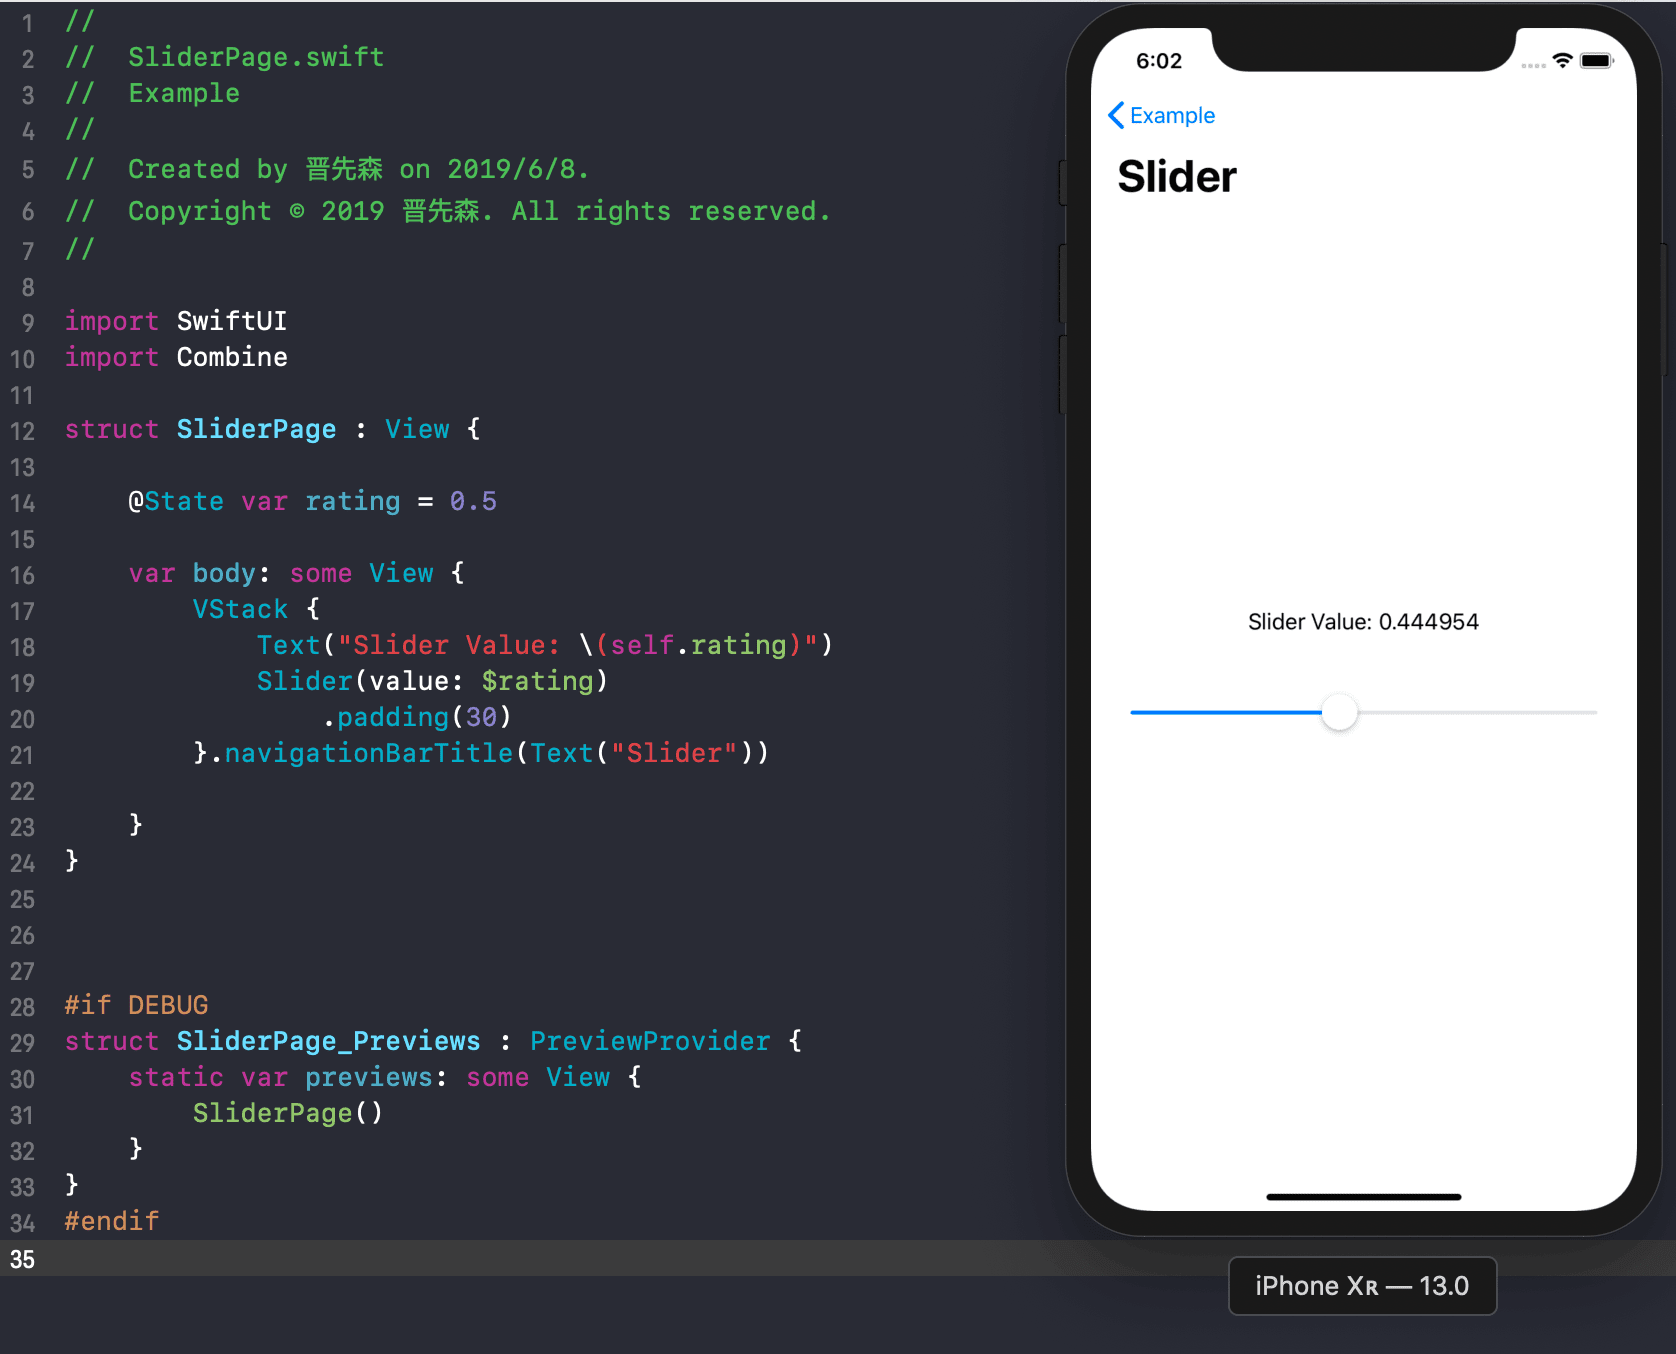Viewport: 1676px width, 1354px height.
Task: Click line number 14 in the editor
Action: click(x=23, y=503)
